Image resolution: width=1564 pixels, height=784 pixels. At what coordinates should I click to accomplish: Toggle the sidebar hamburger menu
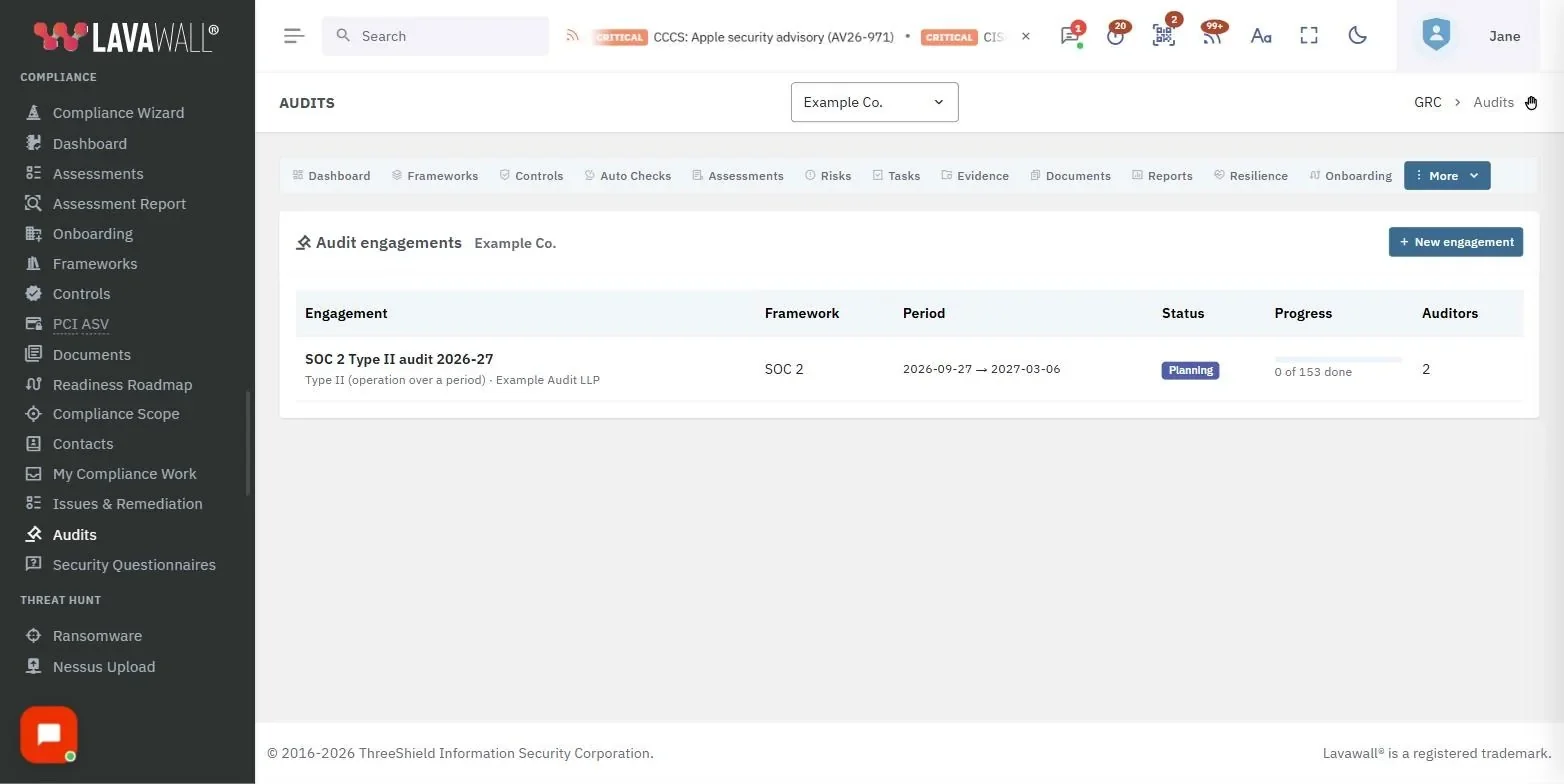[293, 36]
